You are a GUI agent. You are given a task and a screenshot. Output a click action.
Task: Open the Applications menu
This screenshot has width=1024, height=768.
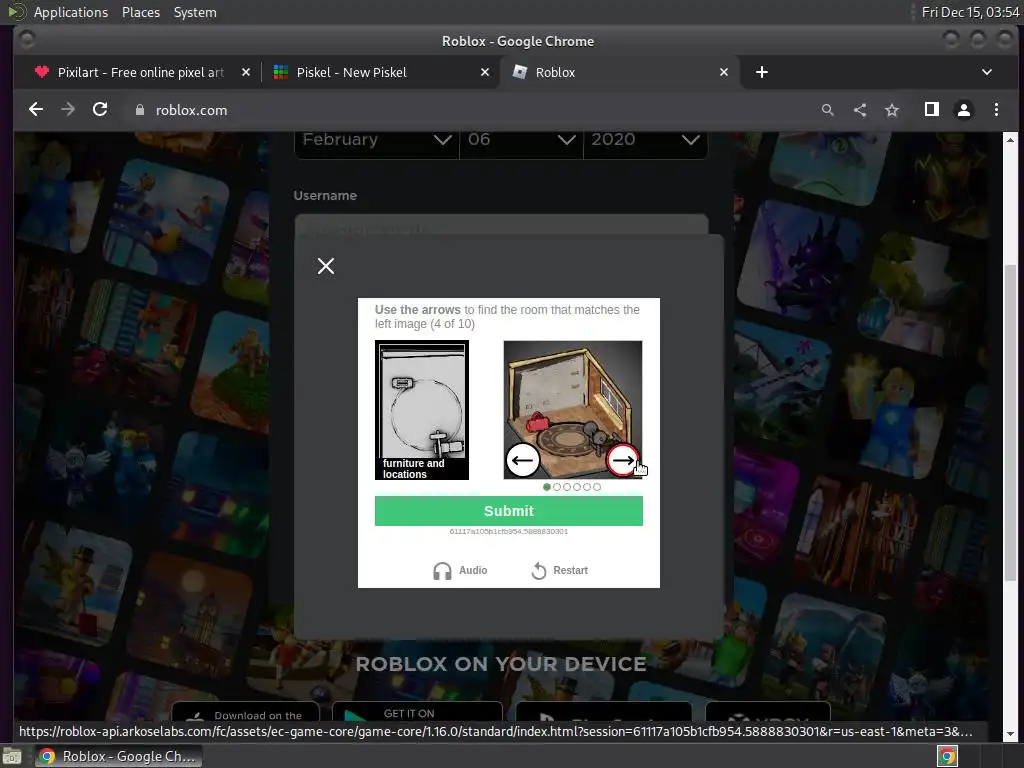coord(71,12)
